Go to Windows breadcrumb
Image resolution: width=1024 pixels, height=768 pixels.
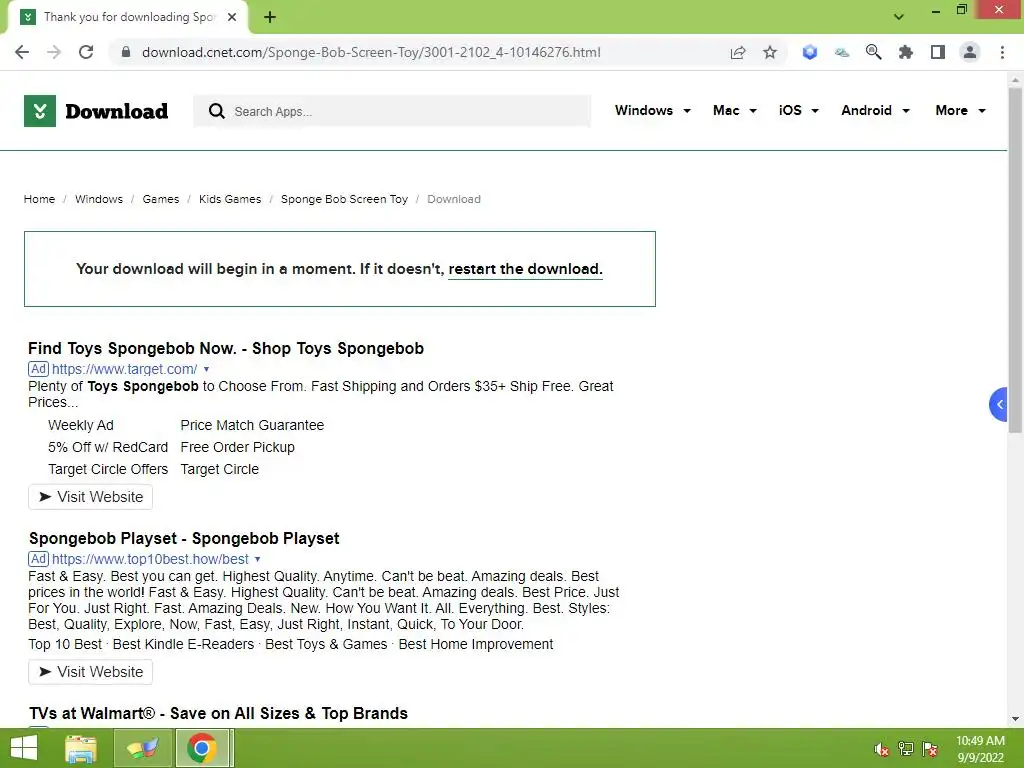tap(99, 199)
